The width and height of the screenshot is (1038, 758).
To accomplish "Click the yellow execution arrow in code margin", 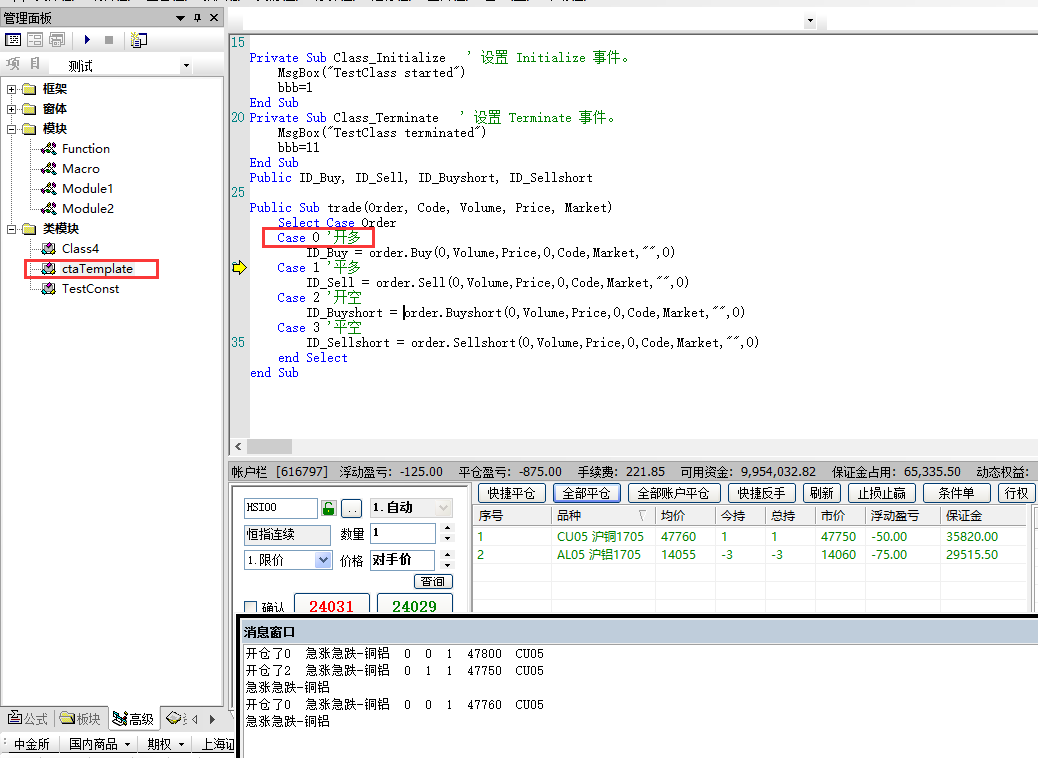I will (x=239, y=267).
